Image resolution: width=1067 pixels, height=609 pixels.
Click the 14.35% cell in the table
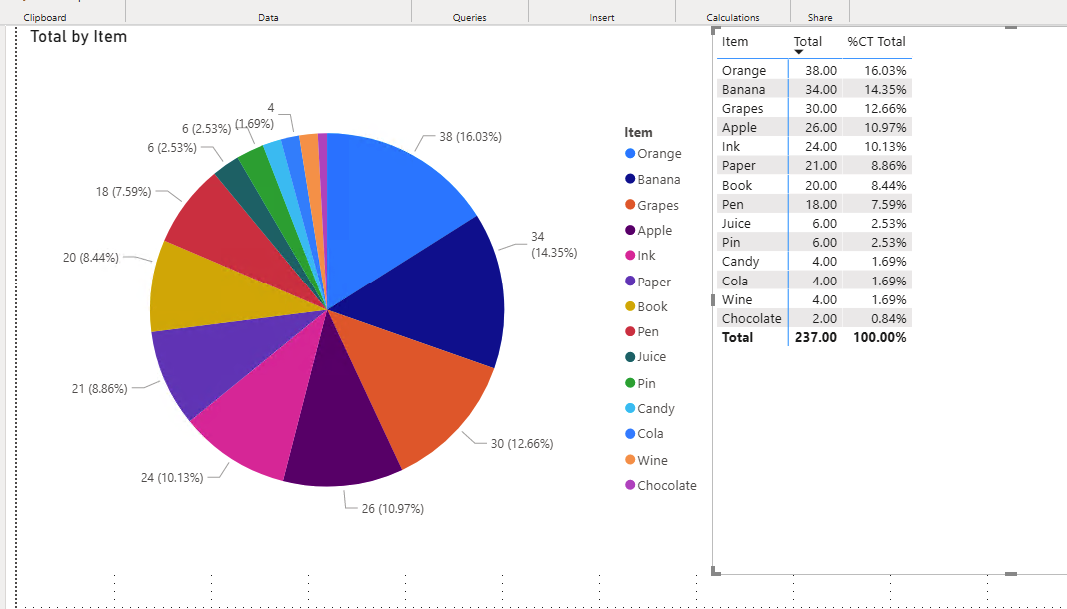[x=885, y=89]
